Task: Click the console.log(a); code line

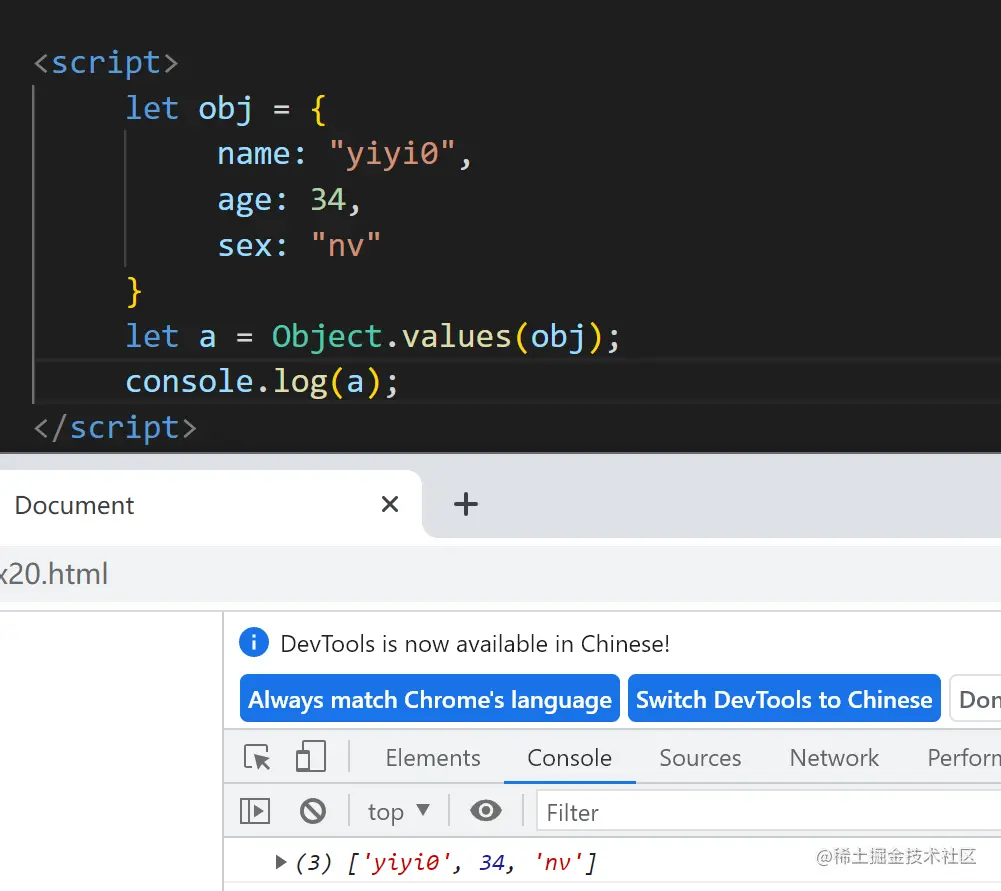Action: click(x=262, y=382)
